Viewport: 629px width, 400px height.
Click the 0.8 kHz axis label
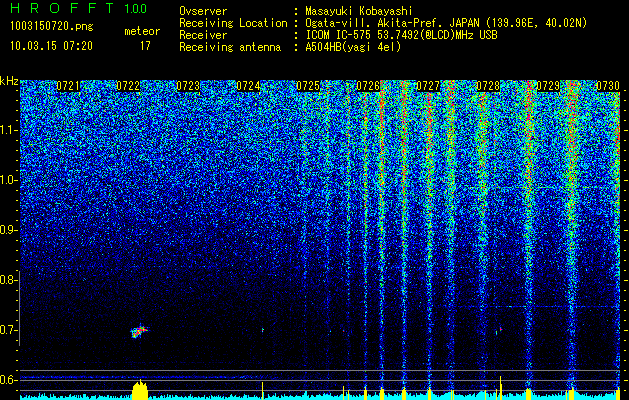pyautogui.click(x=8, y=280)
